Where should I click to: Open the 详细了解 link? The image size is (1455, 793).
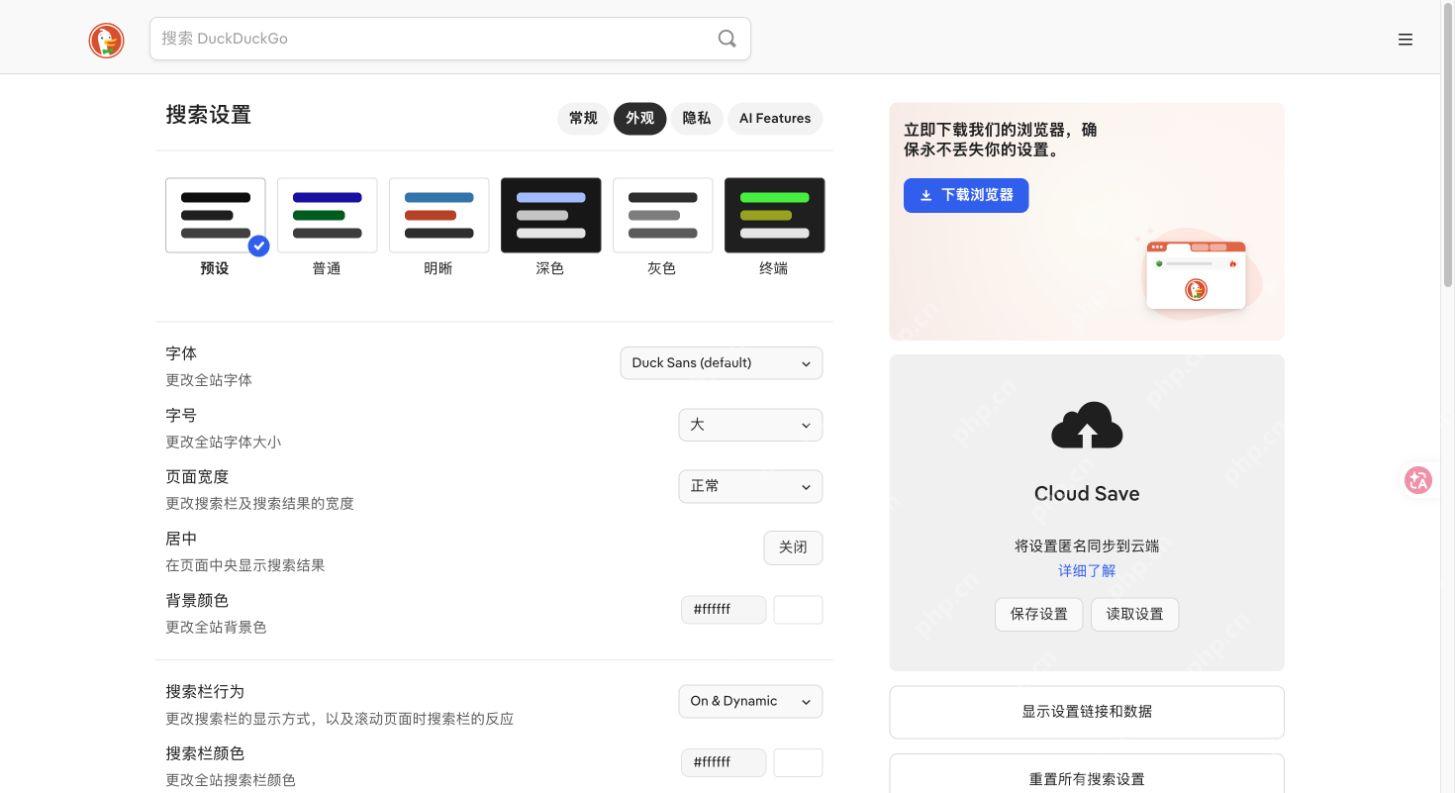[1087, 571]
